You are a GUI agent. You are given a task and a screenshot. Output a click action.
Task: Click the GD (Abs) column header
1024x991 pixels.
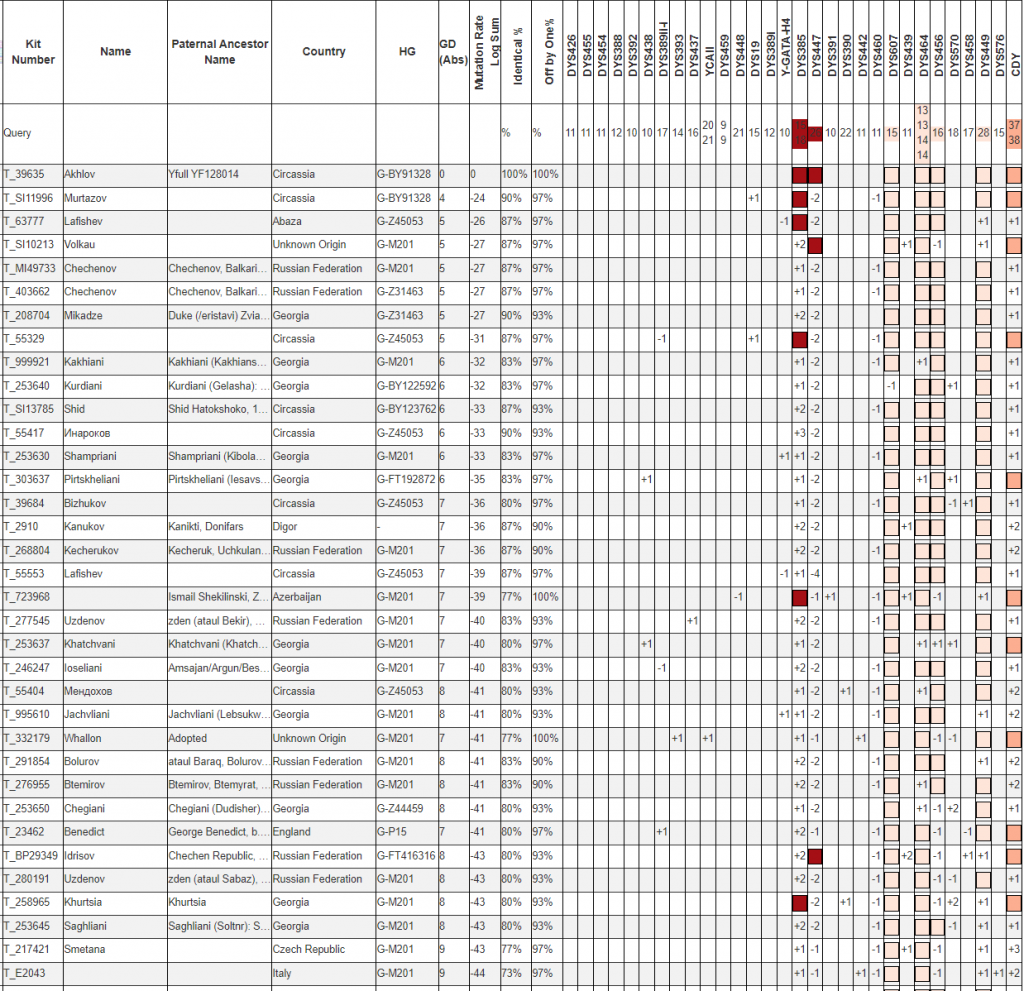click(x=452, y=52)
